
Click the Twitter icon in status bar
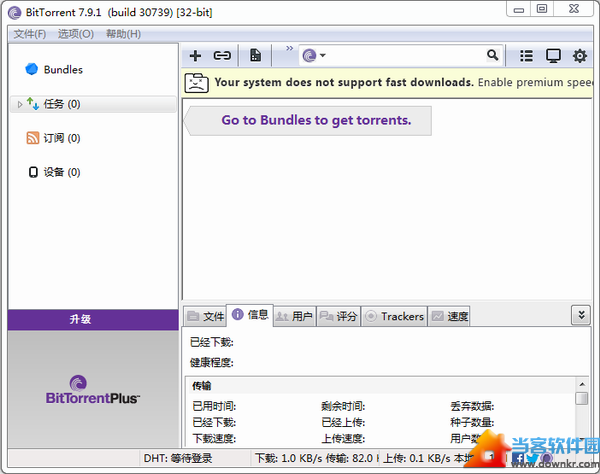coord(532,458)
